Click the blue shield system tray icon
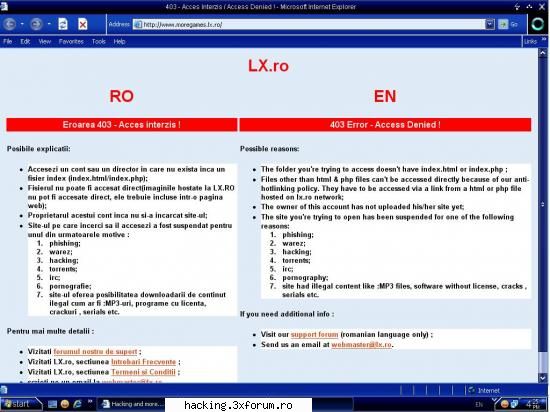Screen dimensions: 550x412 [514, 404]
